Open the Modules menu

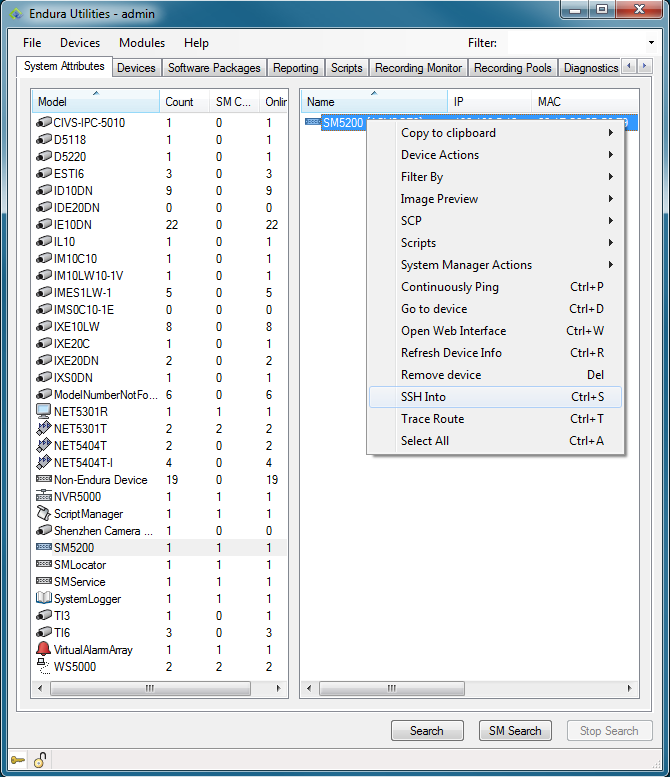(142, 43)
